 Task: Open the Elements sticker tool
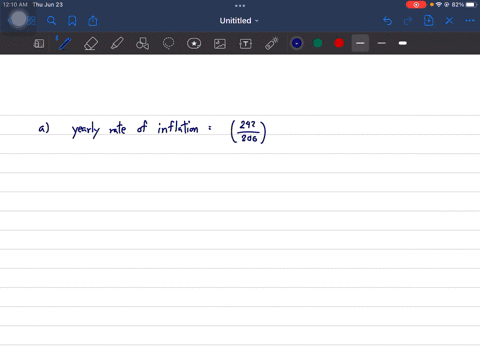[194, 43]
